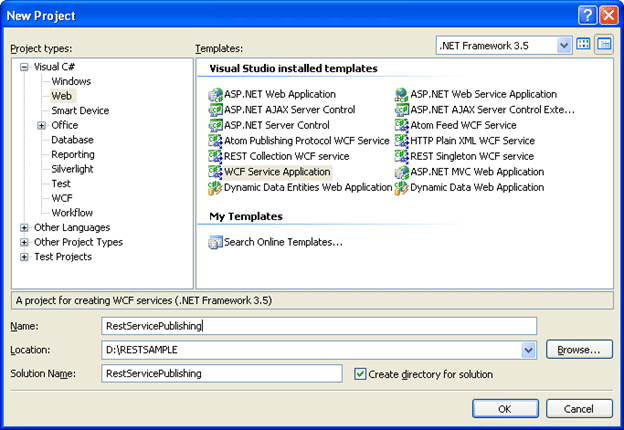Expand the Test Projects node
This screenshot has width=624, height=430.
[24, 257]
